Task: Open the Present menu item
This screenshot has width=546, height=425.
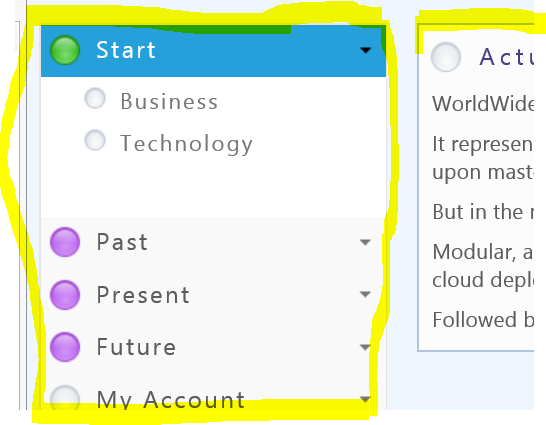Action: (213, 295)
